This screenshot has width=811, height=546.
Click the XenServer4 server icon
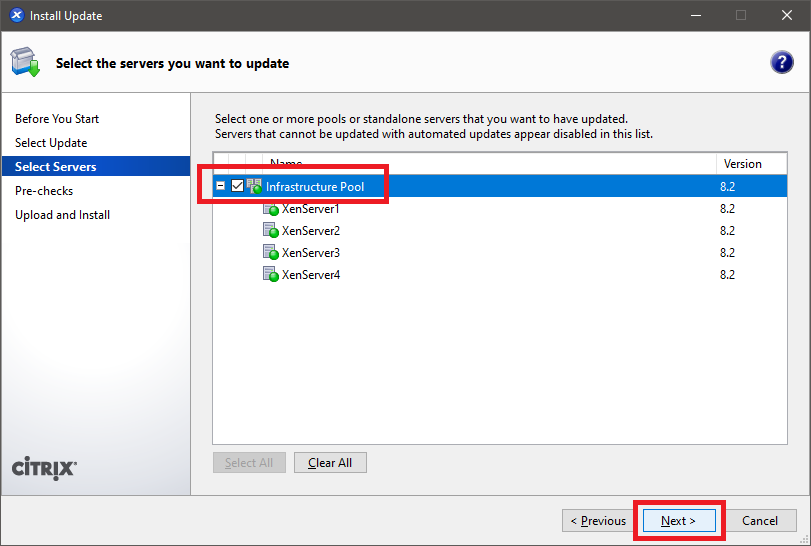click(270, 275)
